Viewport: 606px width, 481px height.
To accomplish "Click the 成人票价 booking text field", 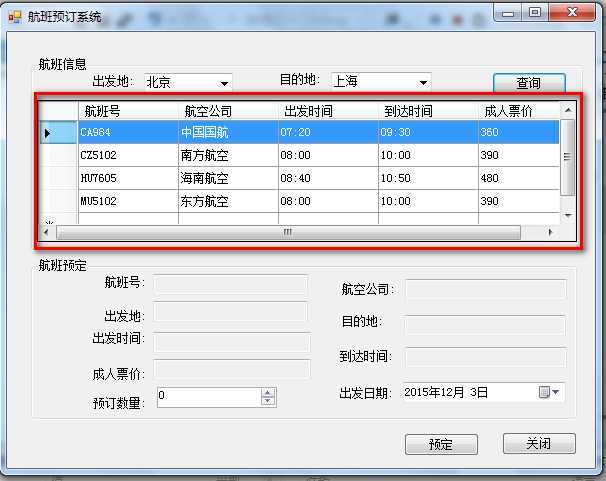I will coord(232,369).
